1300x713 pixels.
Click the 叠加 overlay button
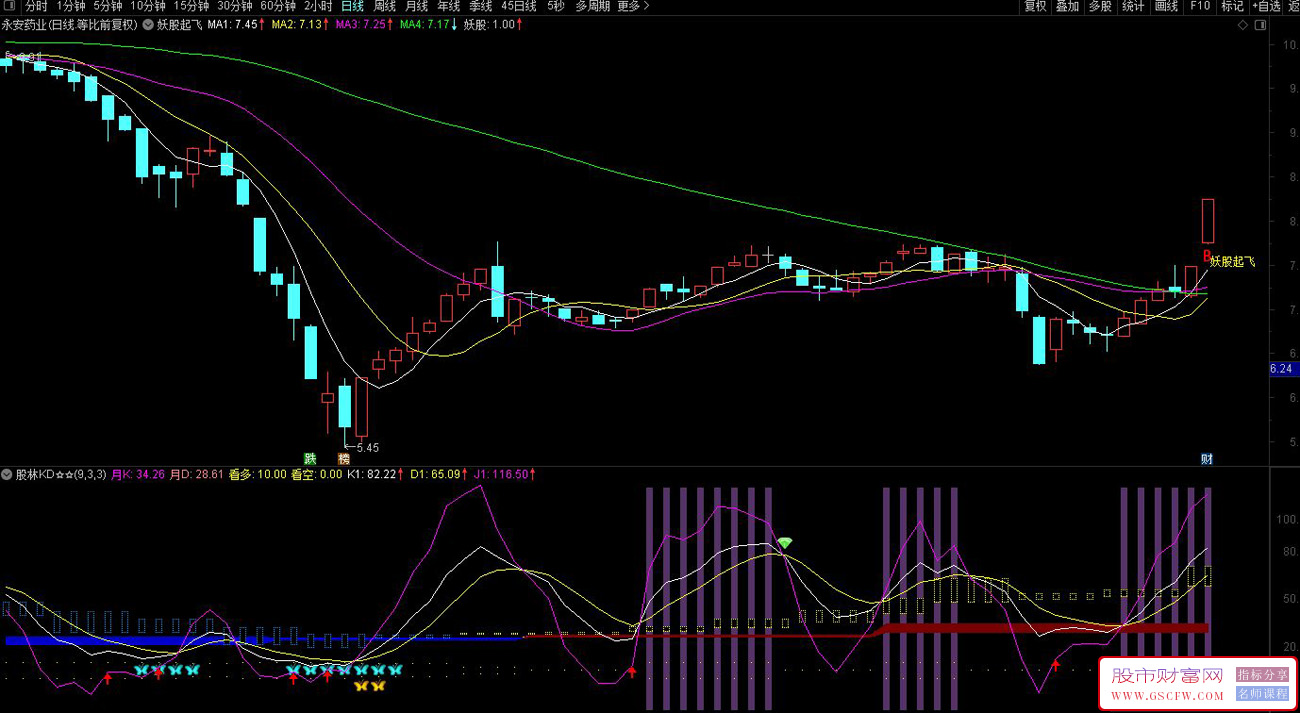click(x=1068, y=6)
